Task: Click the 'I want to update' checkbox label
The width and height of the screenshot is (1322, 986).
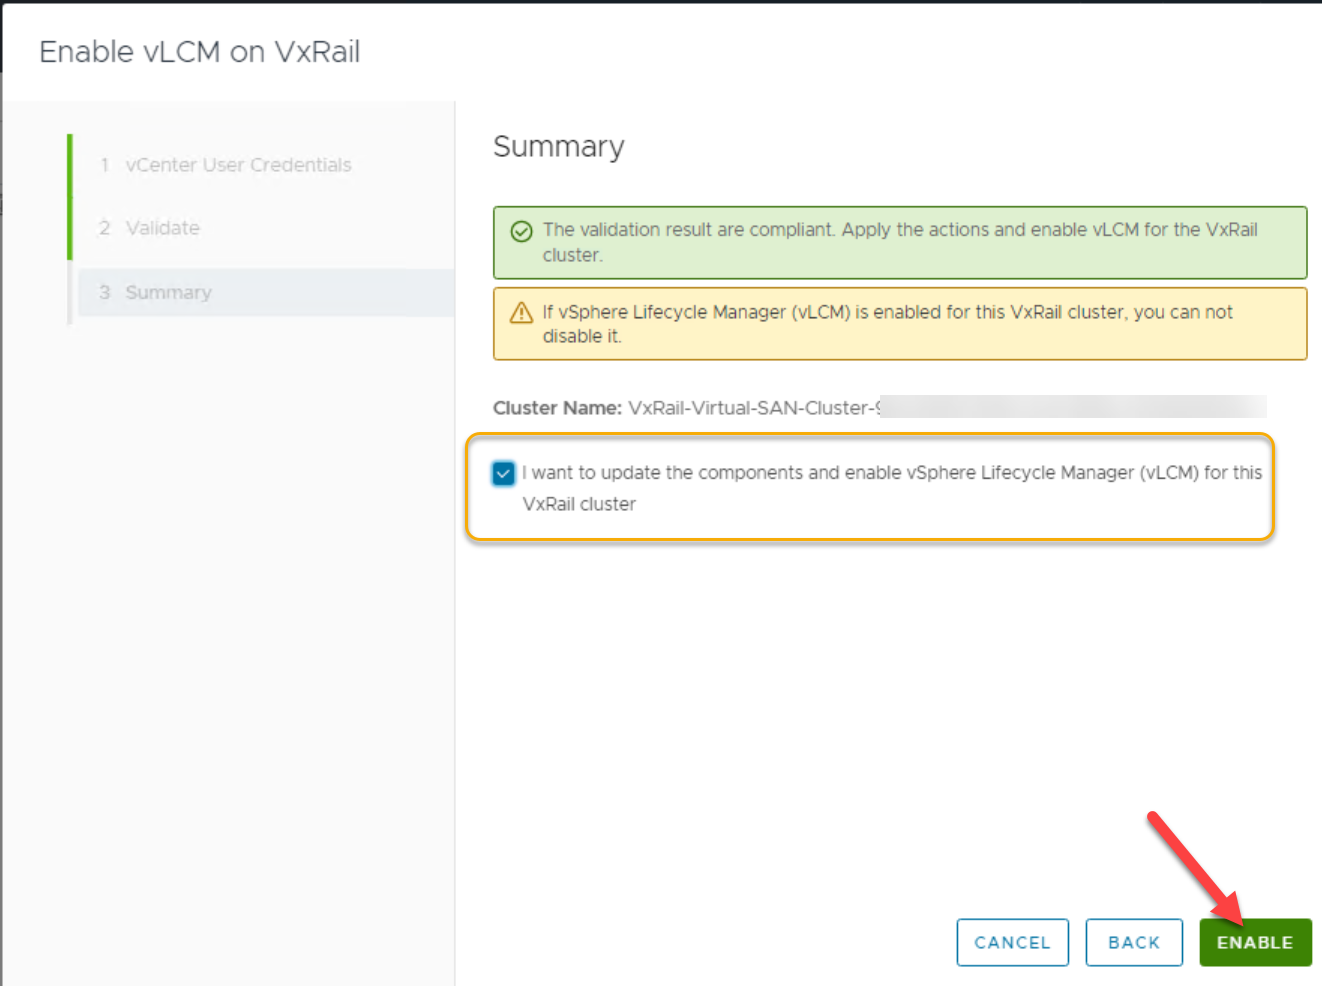Action: (x=890, y=474)
